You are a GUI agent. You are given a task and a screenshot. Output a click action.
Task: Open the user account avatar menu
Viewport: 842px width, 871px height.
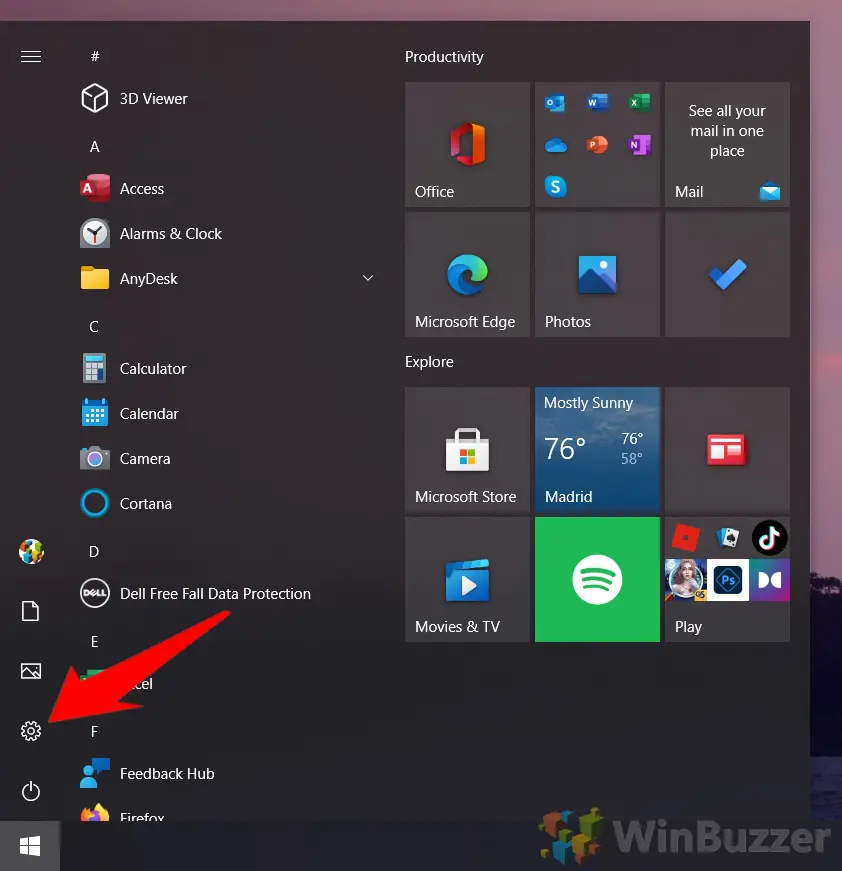[31, 552]
